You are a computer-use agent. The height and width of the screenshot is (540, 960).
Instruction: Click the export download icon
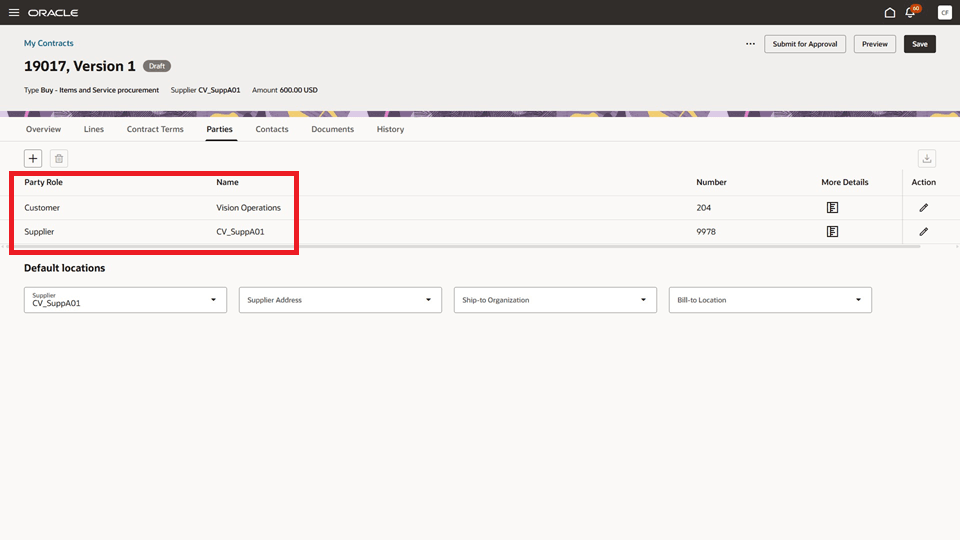[927, 159]
